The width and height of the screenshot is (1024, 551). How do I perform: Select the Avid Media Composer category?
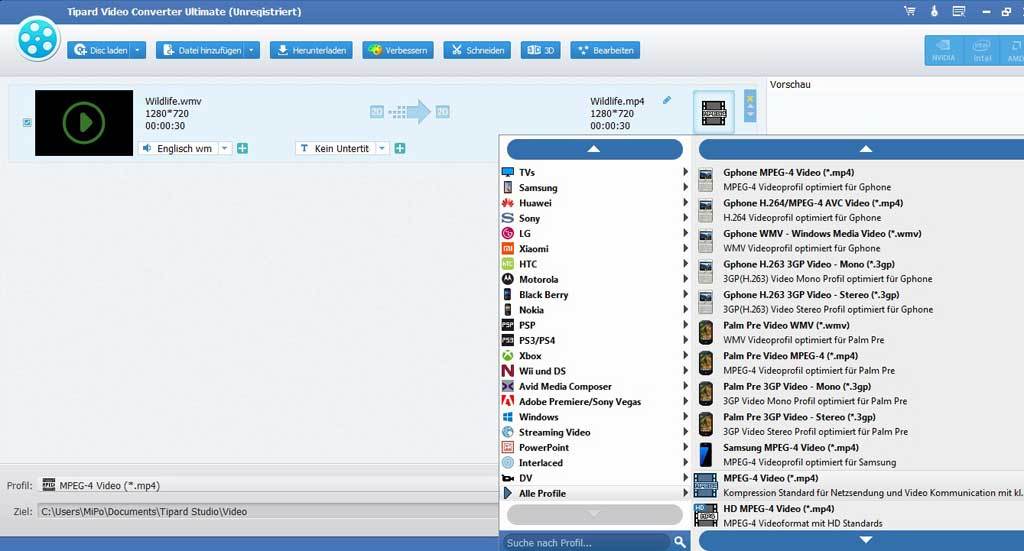(x=594, y=386)
